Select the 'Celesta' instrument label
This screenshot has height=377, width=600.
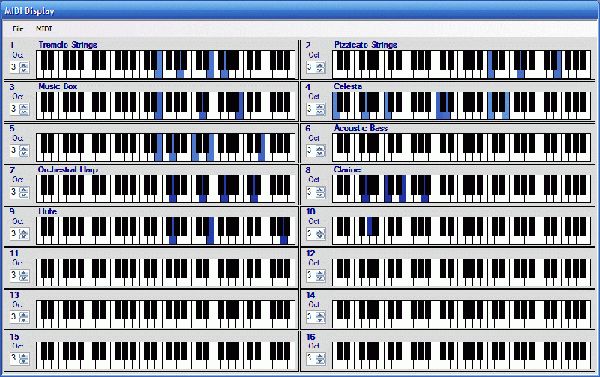348,86
